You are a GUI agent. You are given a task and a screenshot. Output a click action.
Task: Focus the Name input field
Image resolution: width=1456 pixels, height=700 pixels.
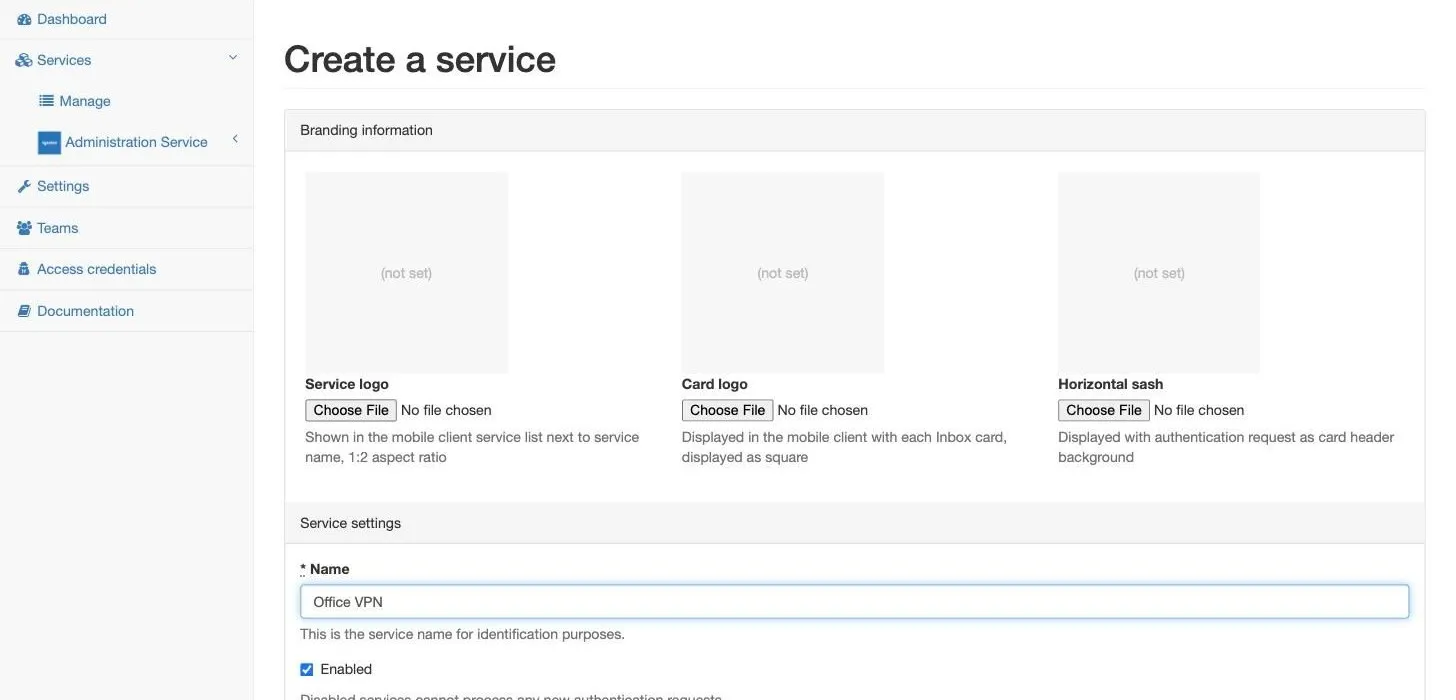[x=855, y=602]
